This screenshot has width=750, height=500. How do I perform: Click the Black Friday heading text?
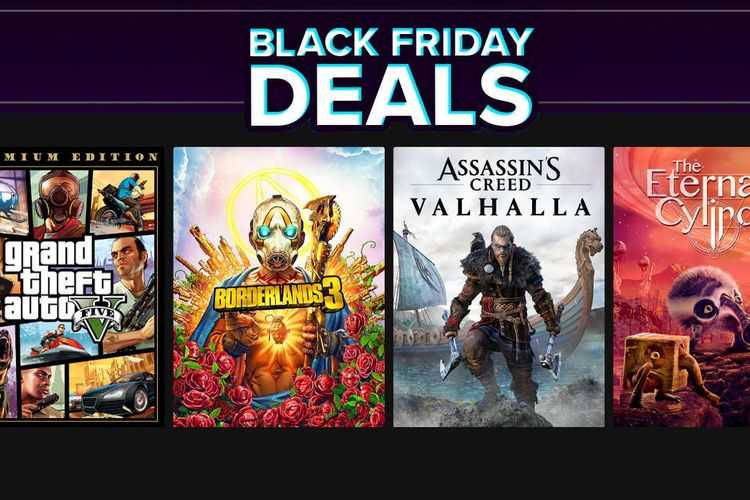pyautogui.click(x=391, y=42)
